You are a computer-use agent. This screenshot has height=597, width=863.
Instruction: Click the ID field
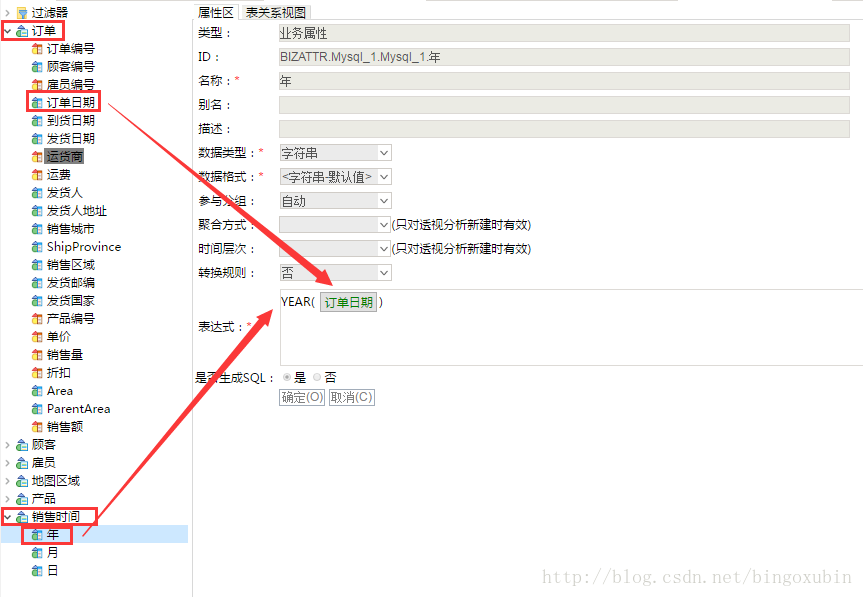[564, 57]
